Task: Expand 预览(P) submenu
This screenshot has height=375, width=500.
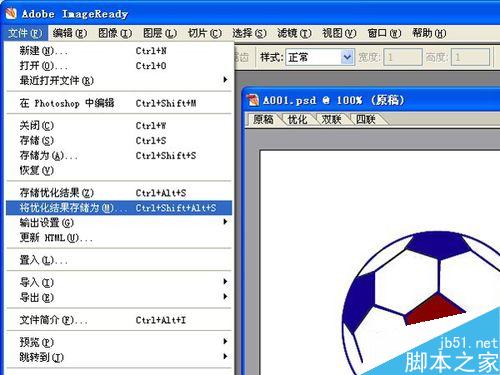Action: (119, 342)
